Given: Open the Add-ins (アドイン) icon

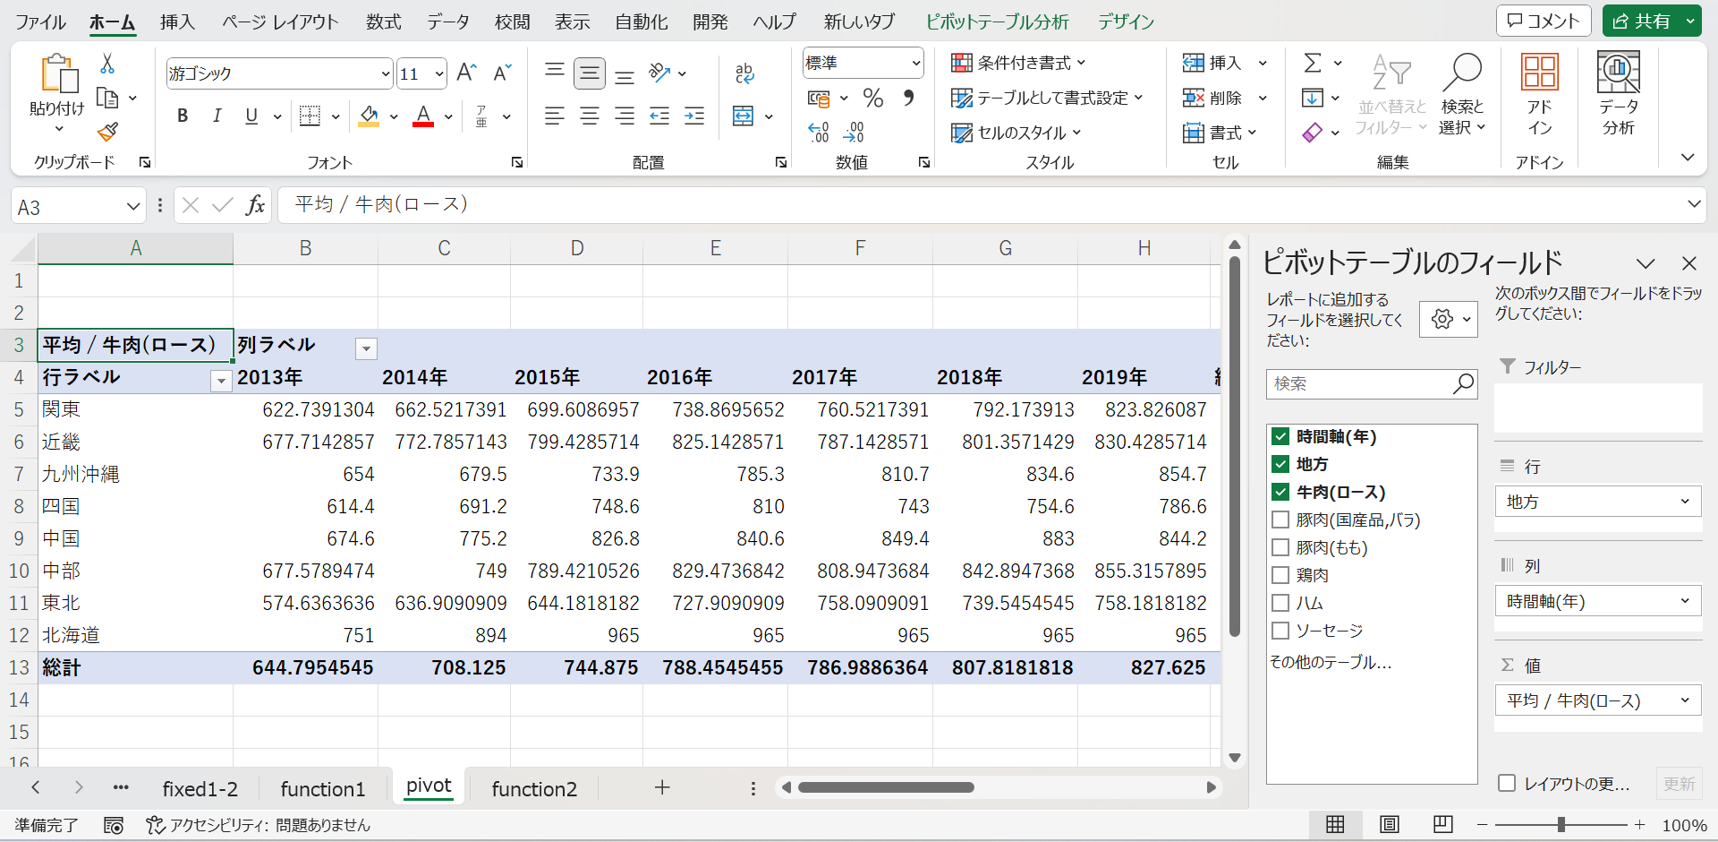Looking at the screenshot, I should click(1539, 95).
